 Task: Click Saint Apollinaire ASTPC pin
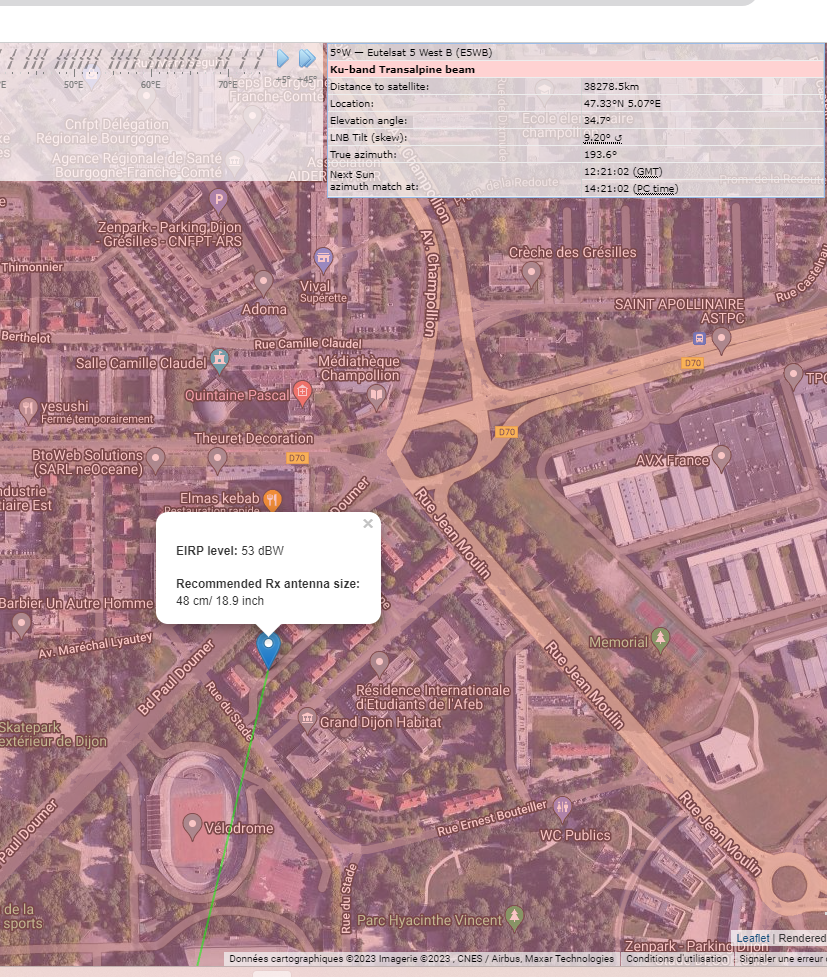click(x=721, y=340)
